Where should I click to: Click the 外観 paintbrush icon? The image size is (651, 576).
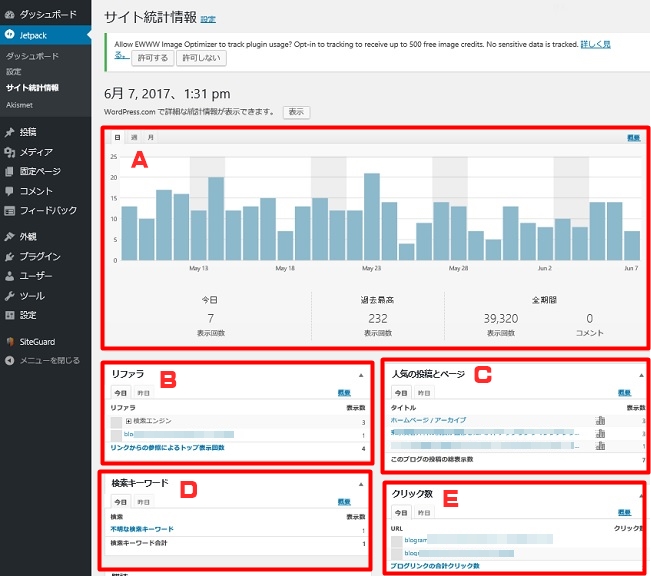tap(10, 237)
